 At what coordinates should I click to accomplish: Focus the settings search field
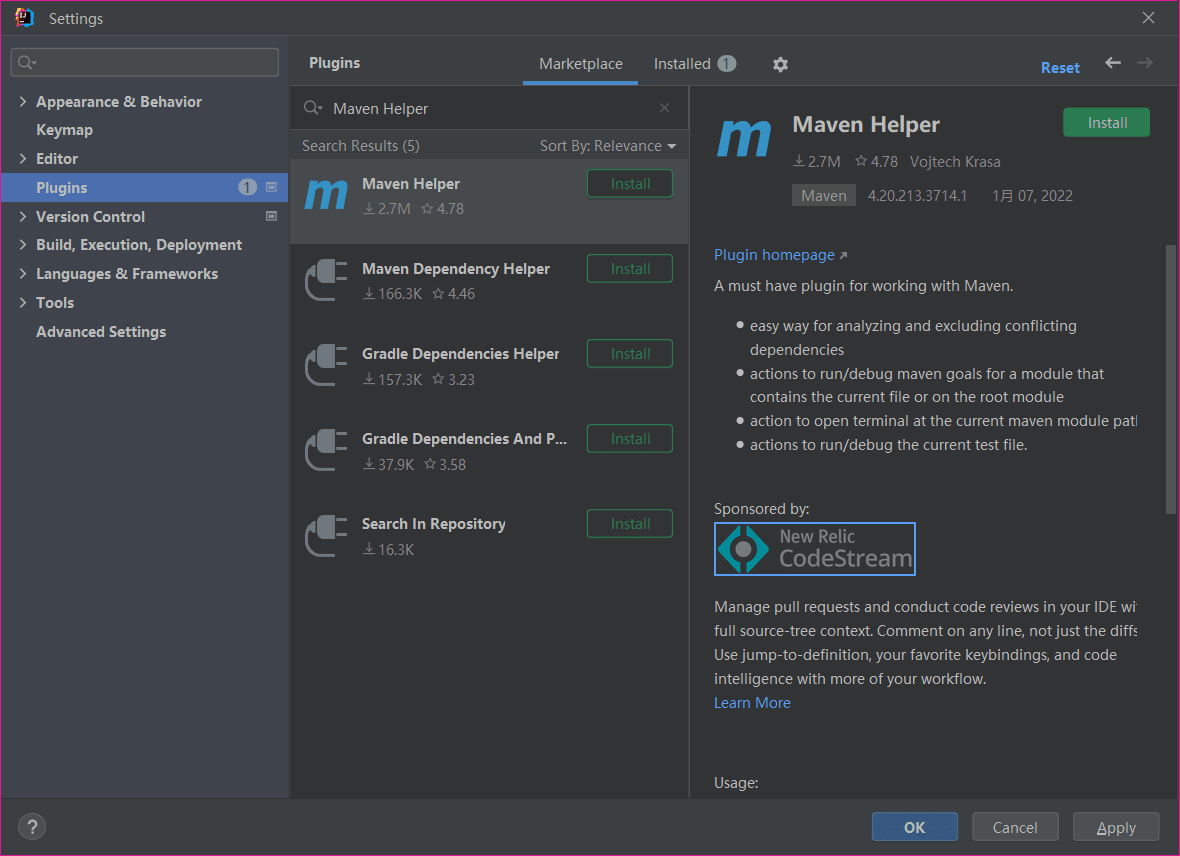144,62
